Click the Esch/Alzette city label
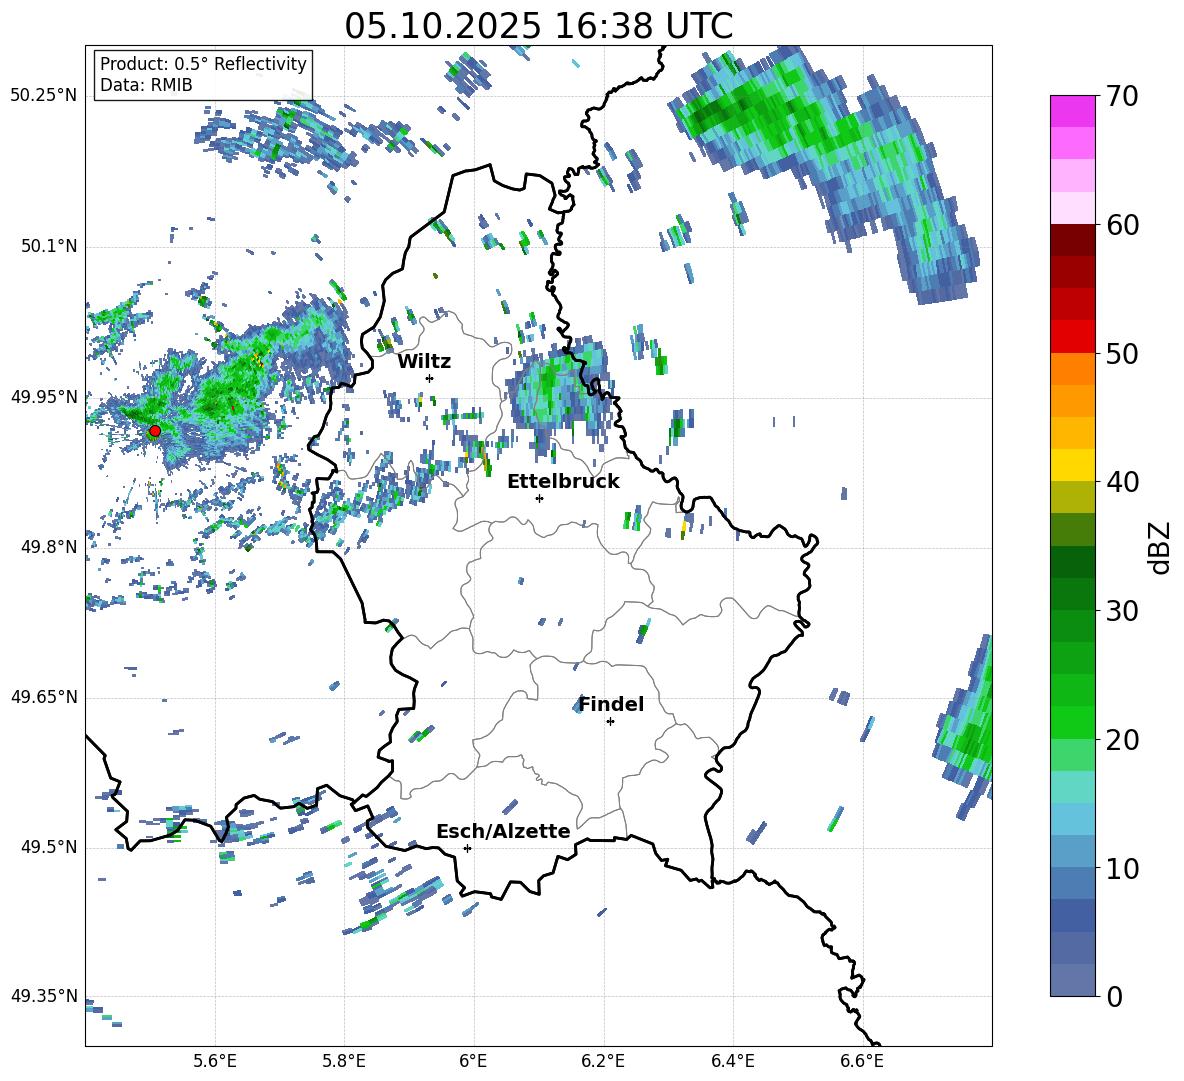This screenshot has width=1184, height=1081. point(504,831)
